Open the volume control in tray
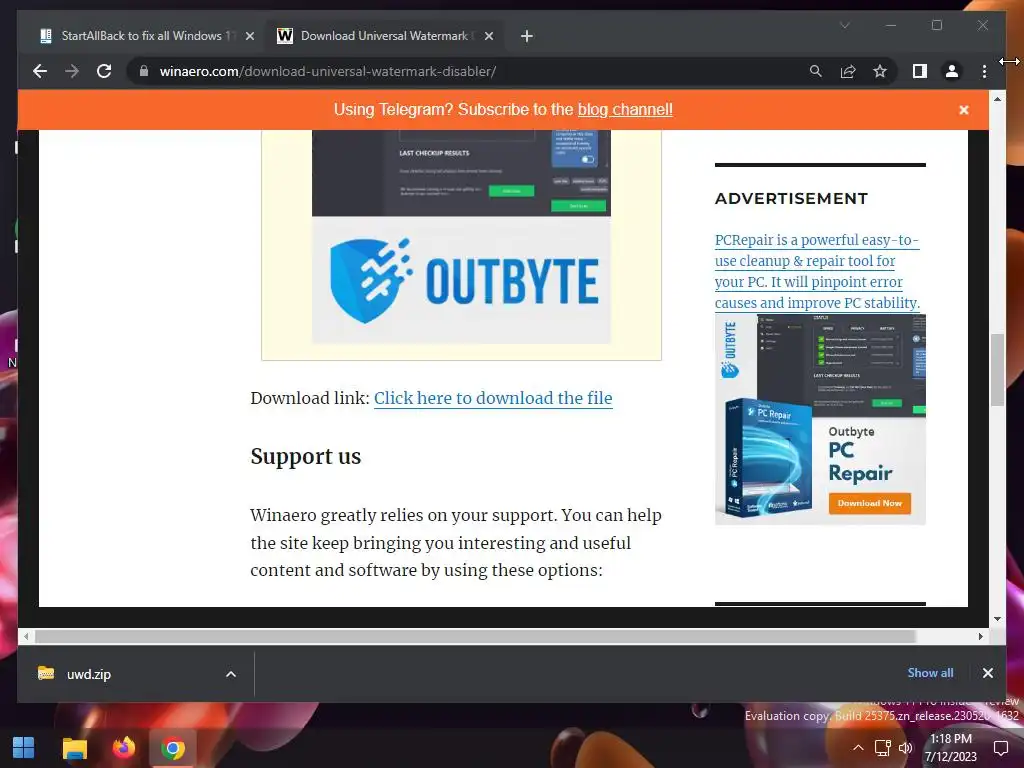The image size is (1024, 768). [x=905, y=748]
